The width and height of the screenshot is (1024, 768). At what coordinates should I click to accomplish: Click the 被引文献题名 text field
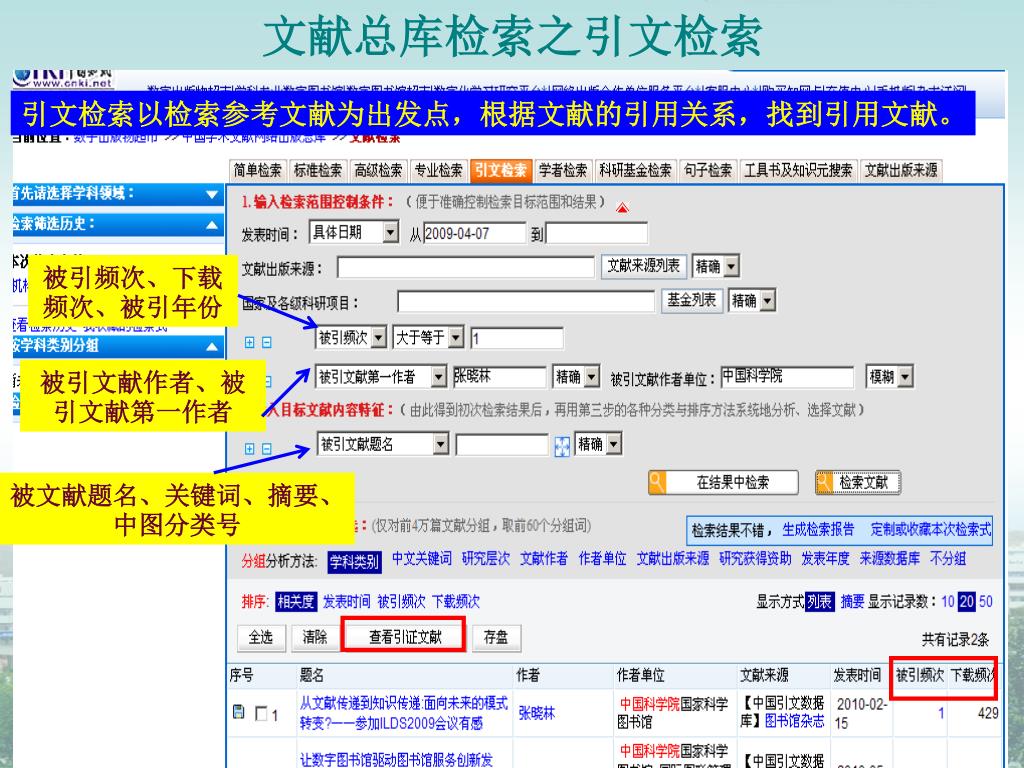pyautogui.click(x=502, y=445)
